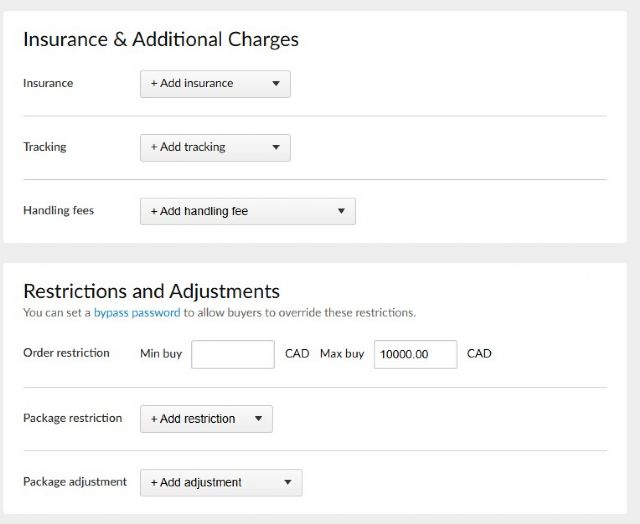The width and height of the screenshot is (640, 524).
Task: Click the Package restriction label
Action: tap(72, 418)
